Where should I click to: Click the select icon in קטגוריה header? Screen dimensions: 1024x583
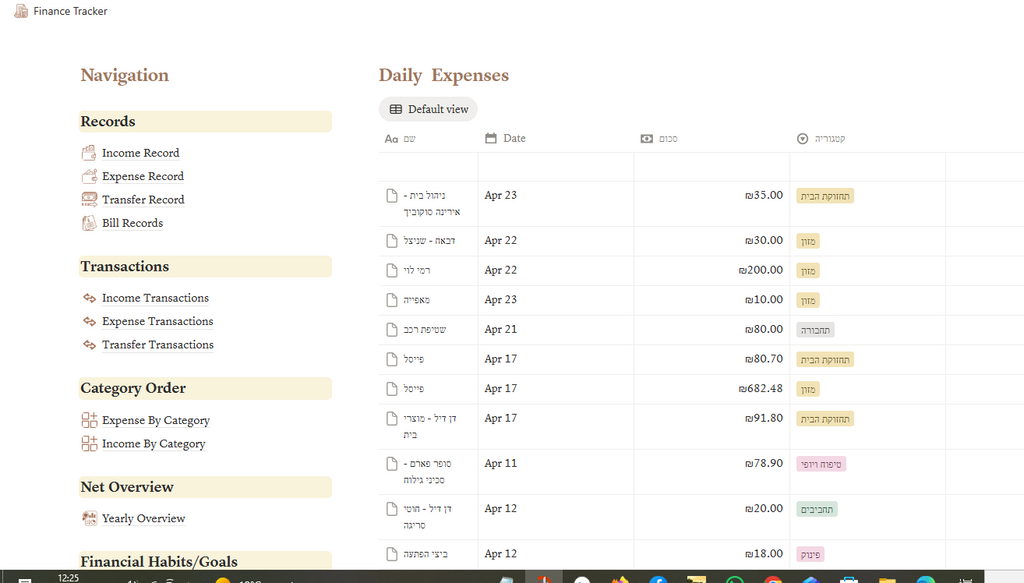803,138
